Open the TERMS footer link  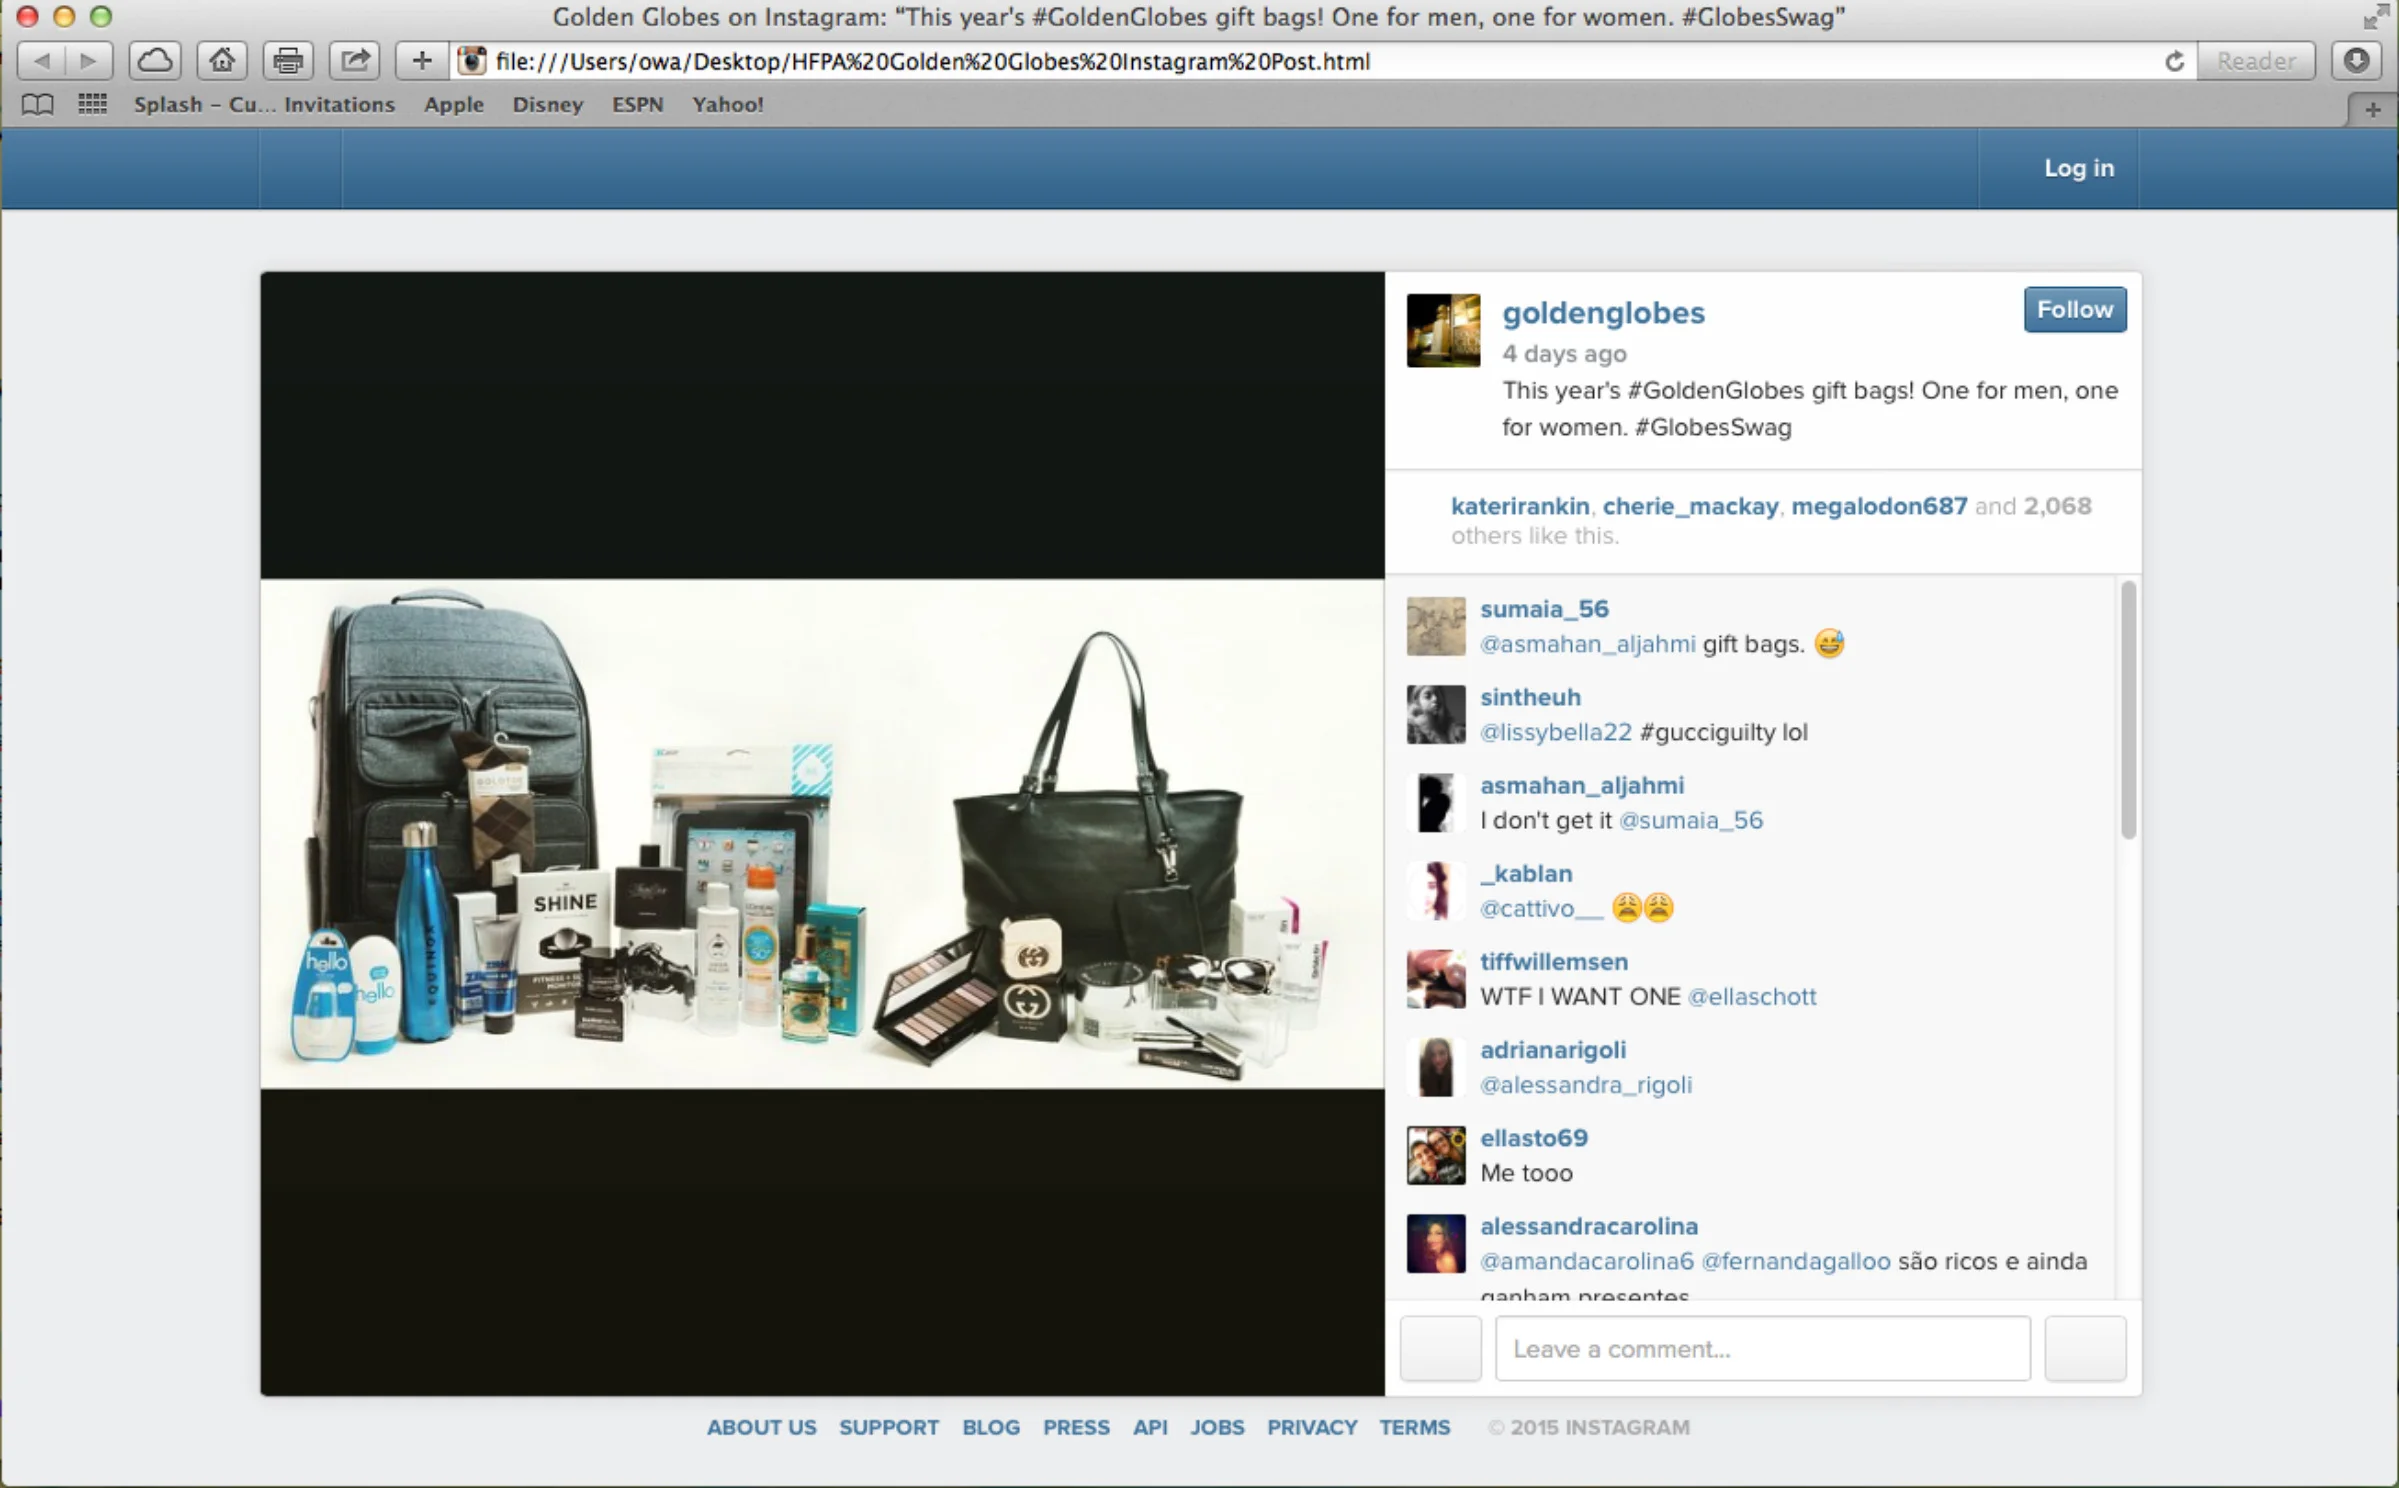pos(1414,1427)
